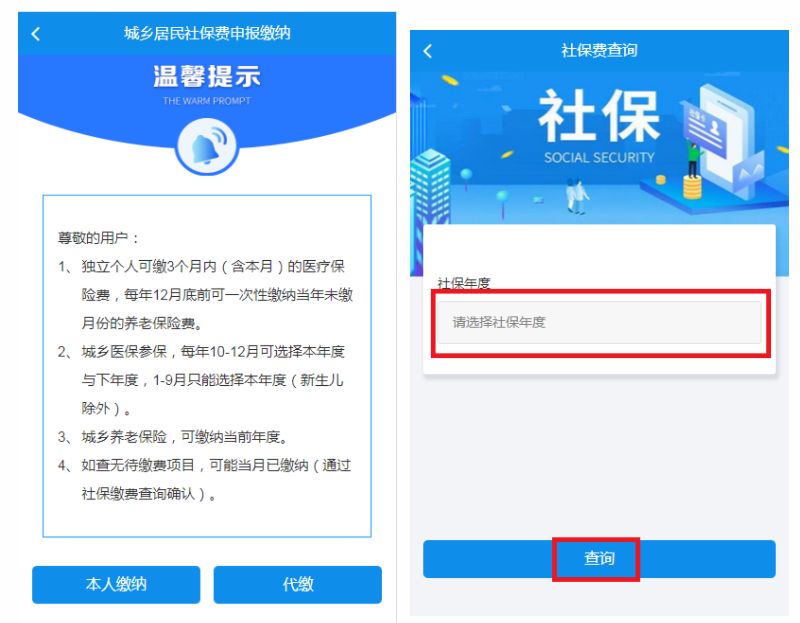Click the 城乡居民社保费申报缴纳 page title
This screenshot has width=800, height=623.
tap(207, 34)
